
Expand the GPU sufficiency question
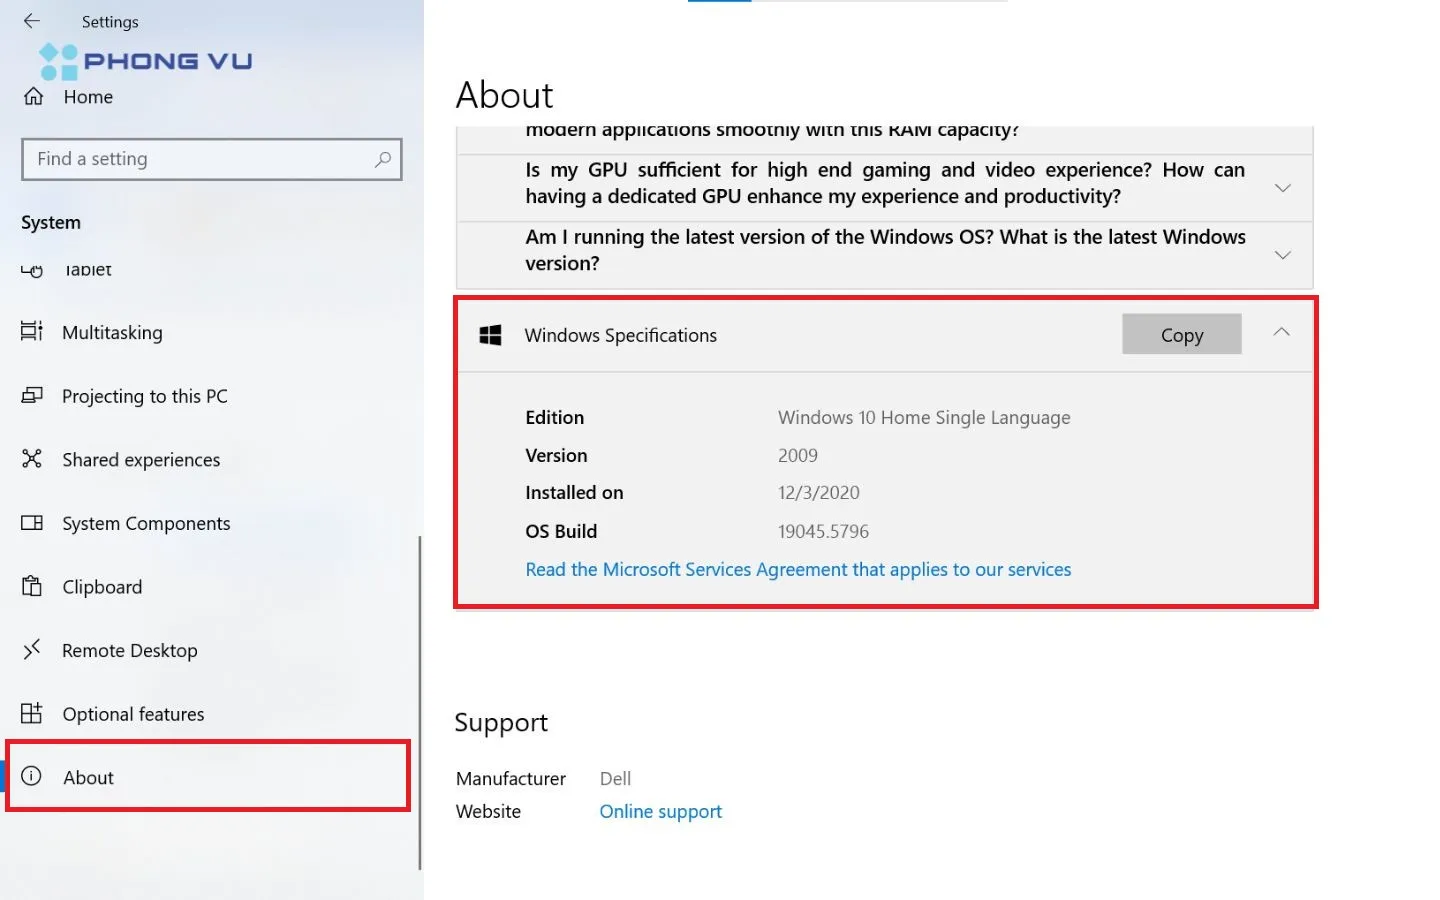1282,187
